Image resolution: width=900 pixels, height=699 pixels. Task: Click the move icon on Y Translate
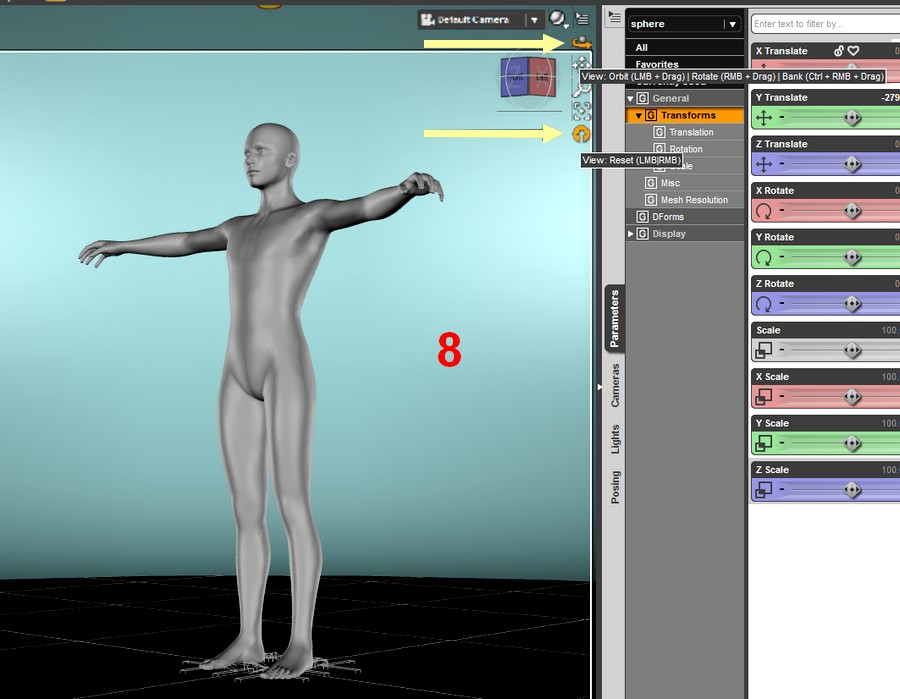tap(764, 118)
